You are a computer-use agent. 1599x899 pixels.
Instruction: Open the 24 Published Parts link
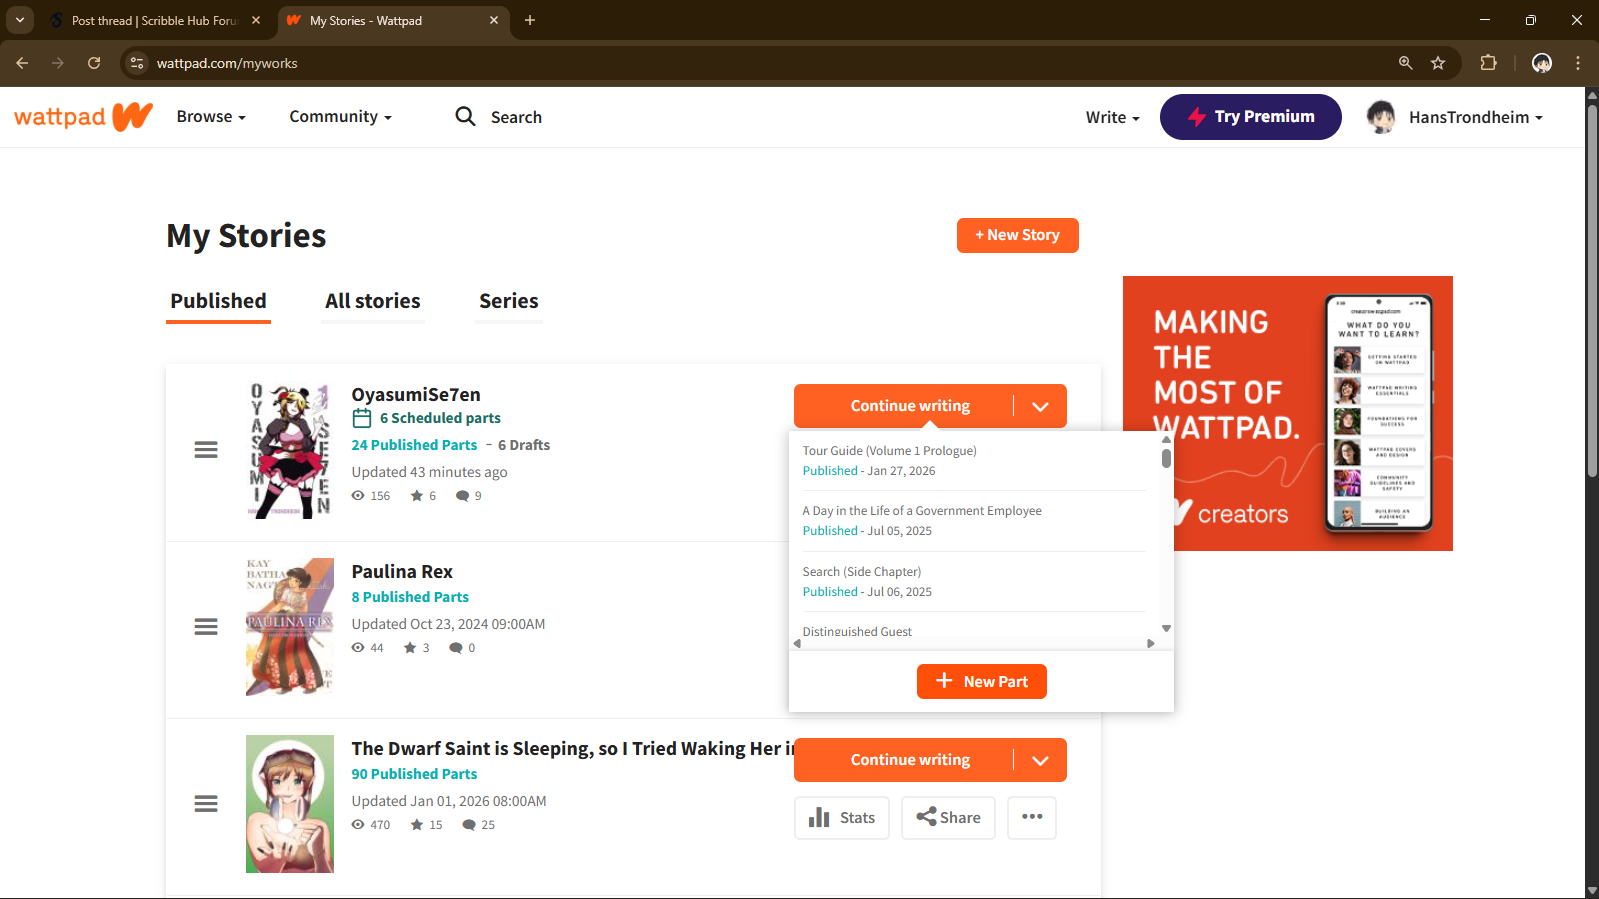point(414,445)
